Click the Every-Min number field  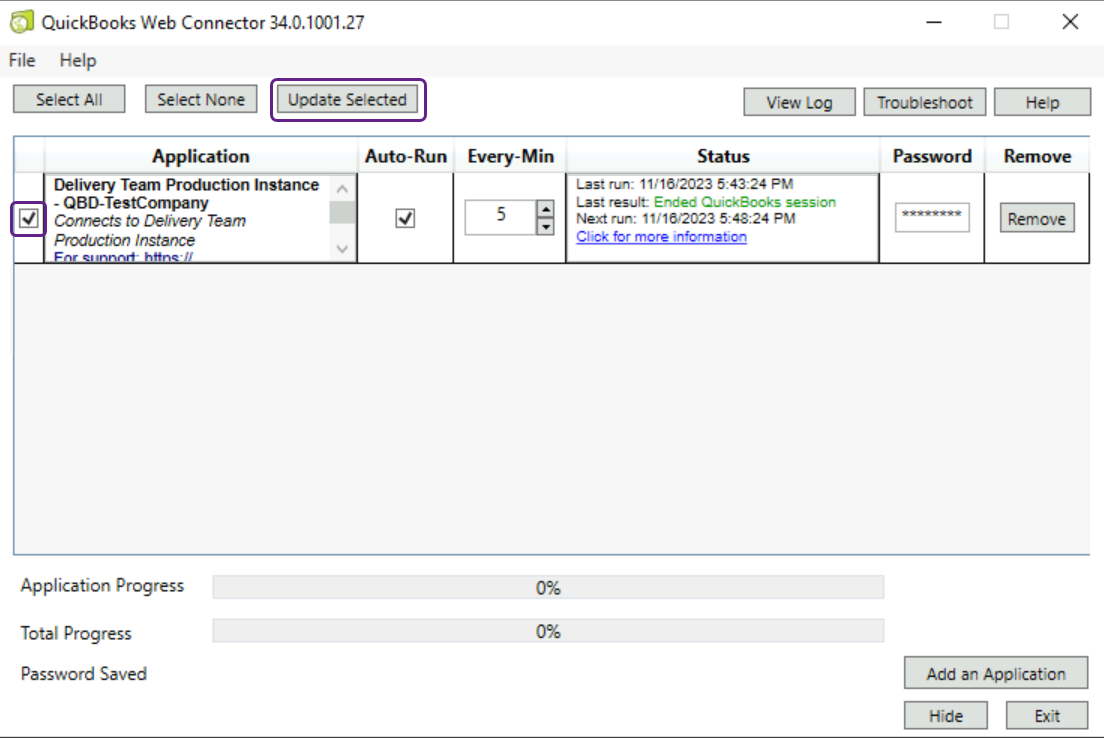pos(501,217)
